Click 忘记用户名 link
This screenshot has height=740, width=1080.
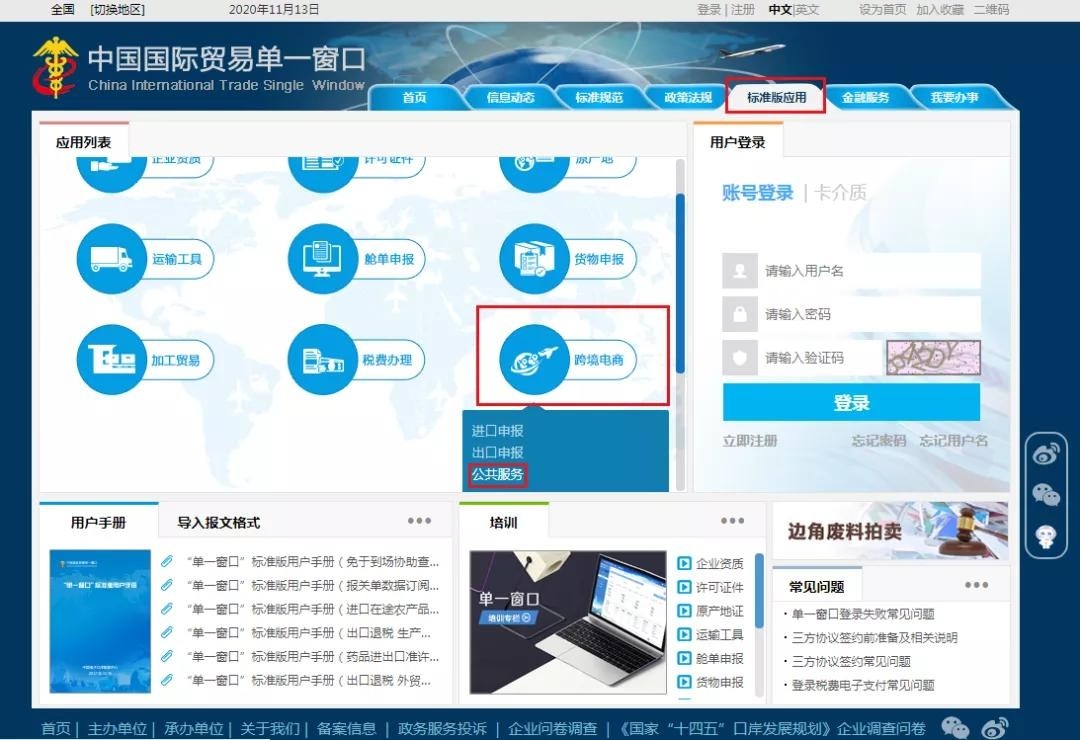[953, 440]
